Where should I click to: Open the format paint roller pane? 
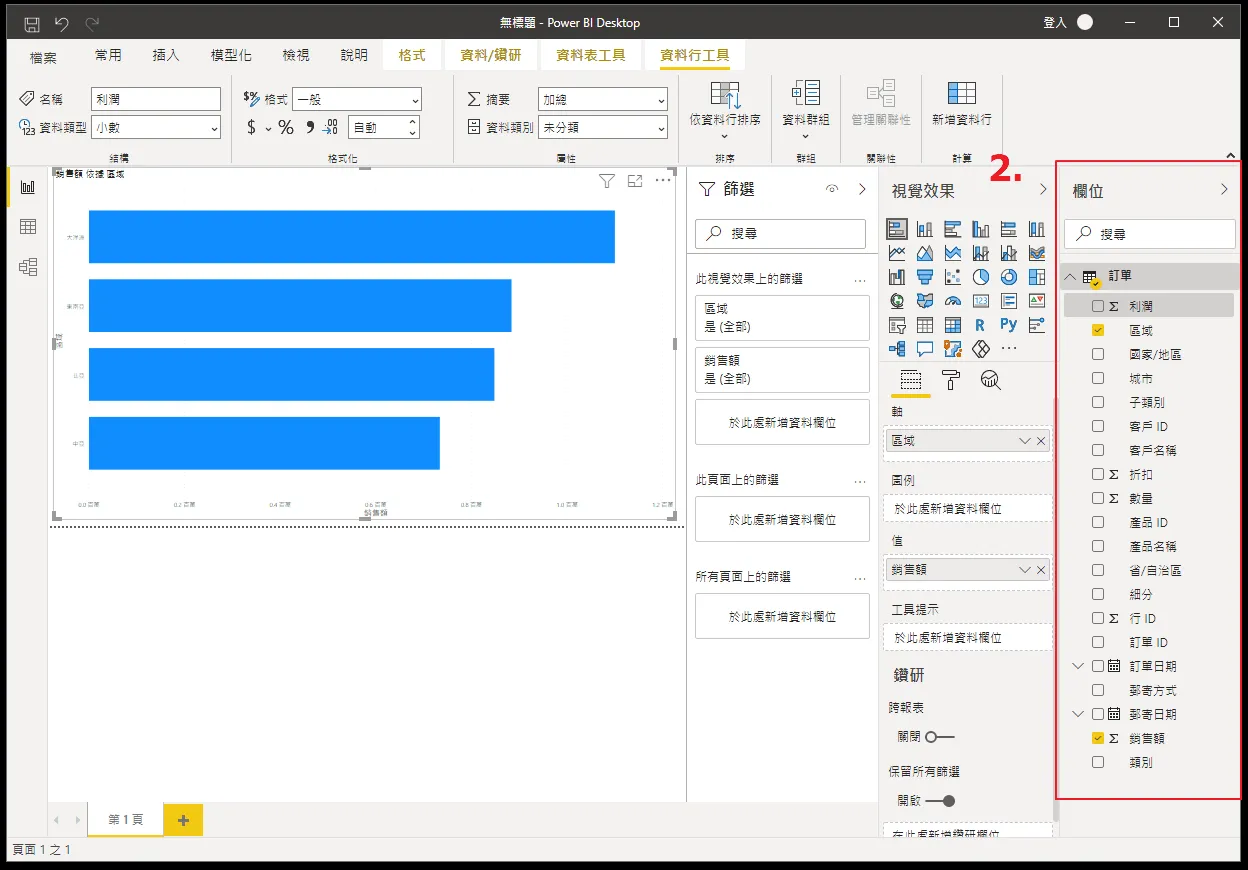point(951,380)
